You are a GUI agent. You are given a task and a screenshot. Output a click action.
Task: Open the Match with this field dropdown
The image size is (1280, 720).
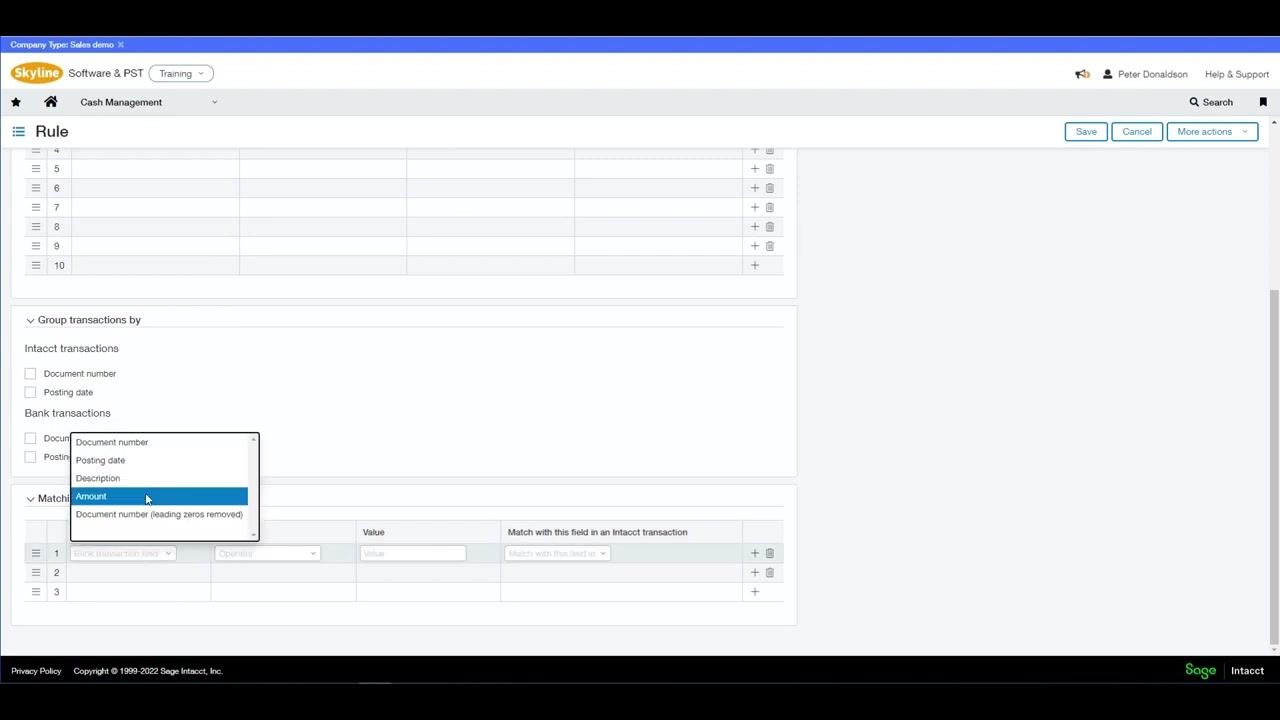click(x=557, y=553)
